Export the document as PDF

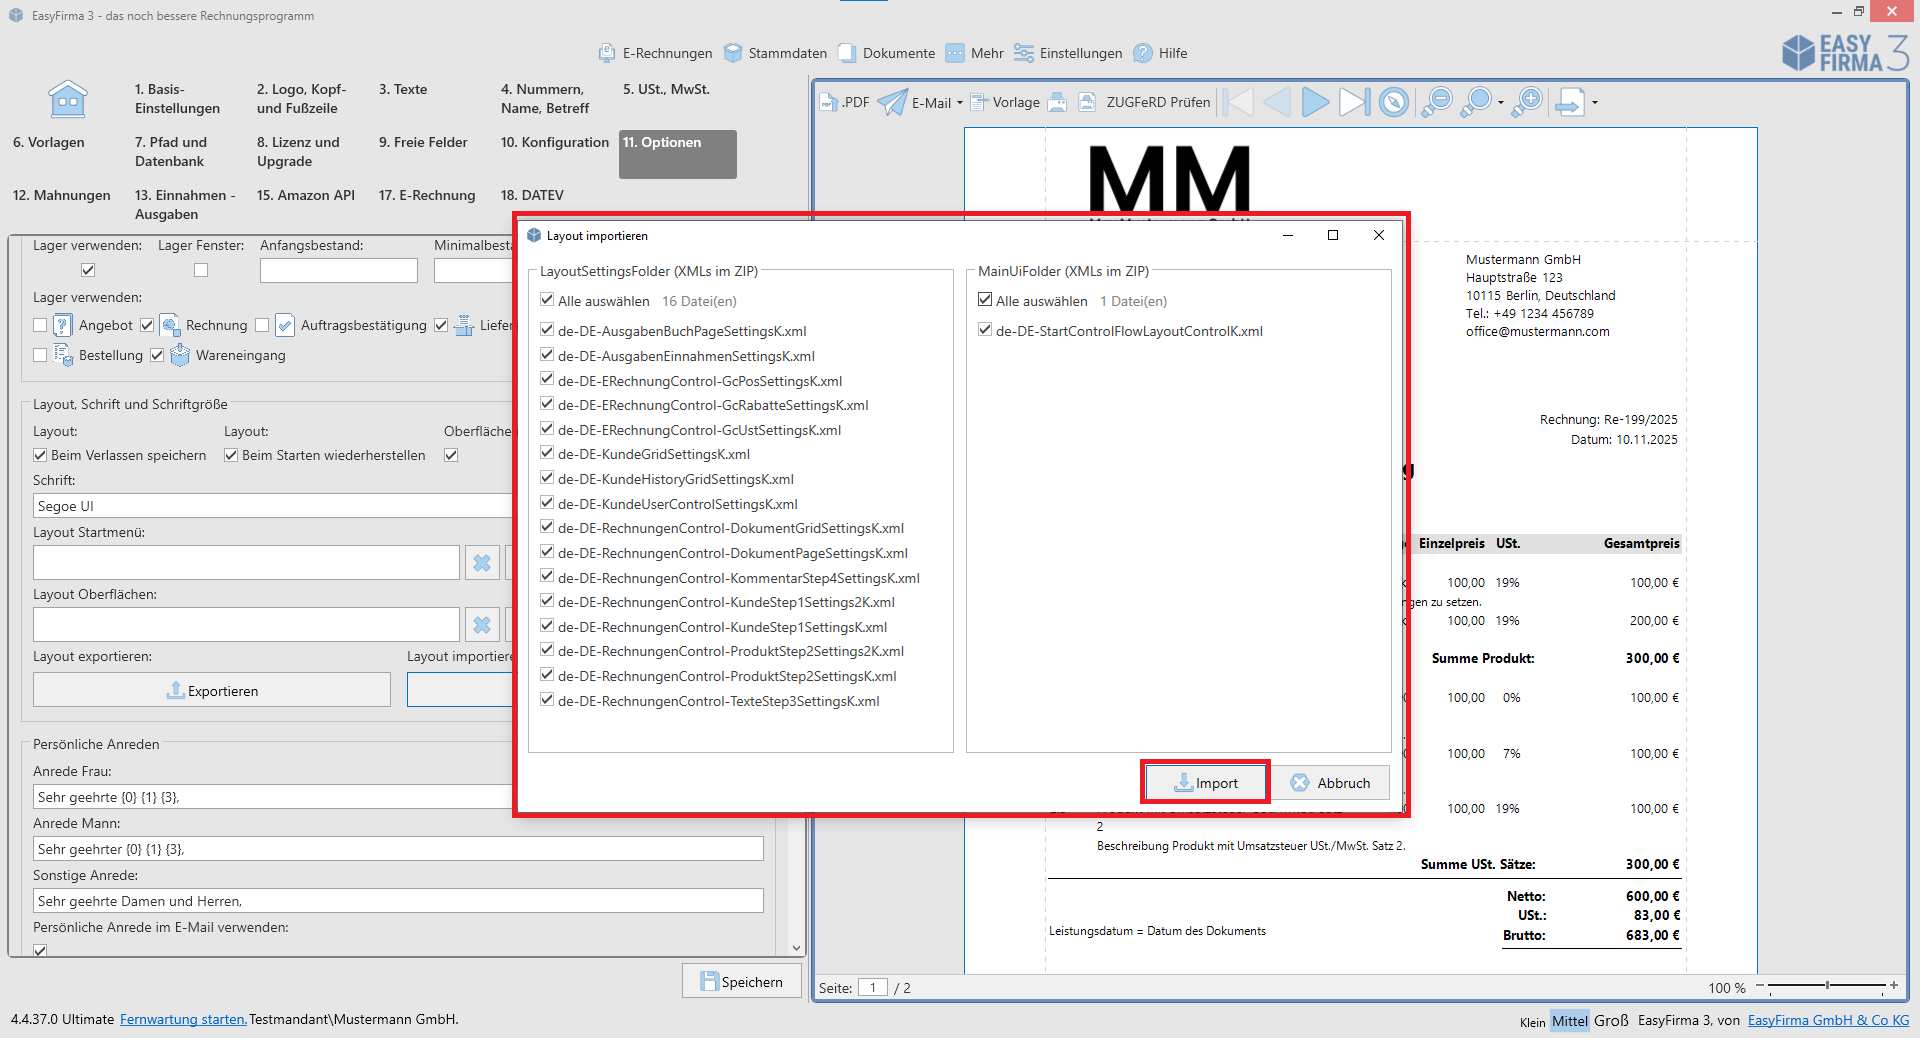point(845,102)
